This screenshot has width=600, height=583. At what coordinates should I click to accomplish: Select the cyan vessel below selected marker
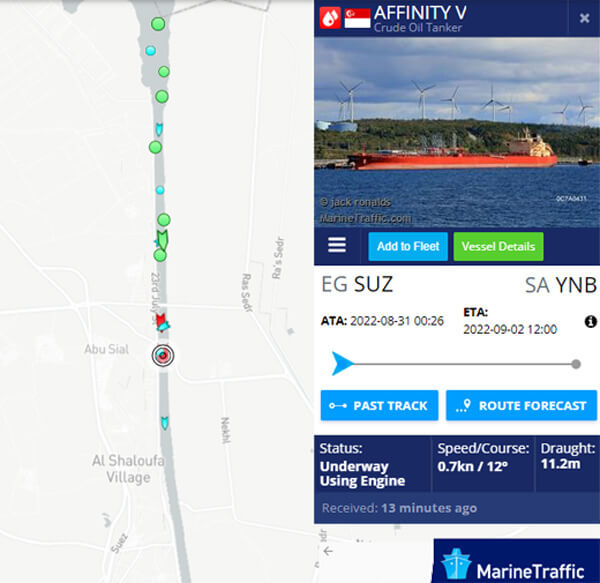165,423
